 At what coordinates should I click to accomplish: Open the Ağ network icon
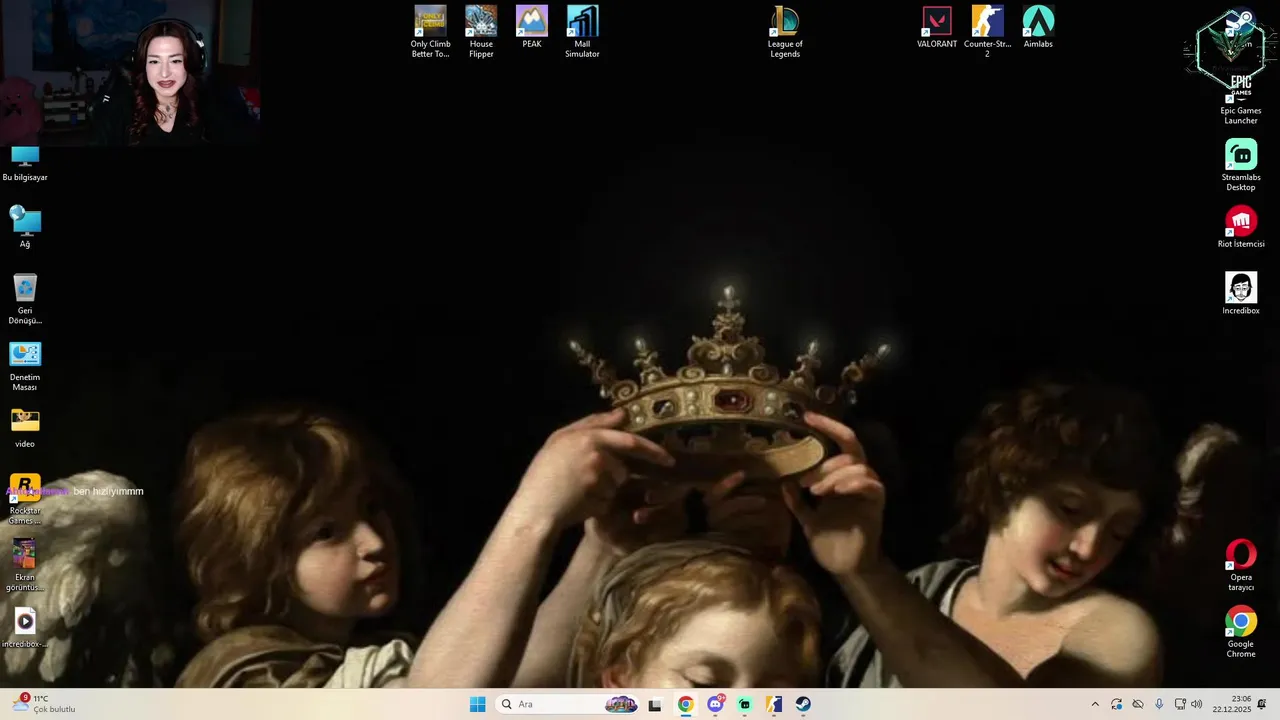25,227
